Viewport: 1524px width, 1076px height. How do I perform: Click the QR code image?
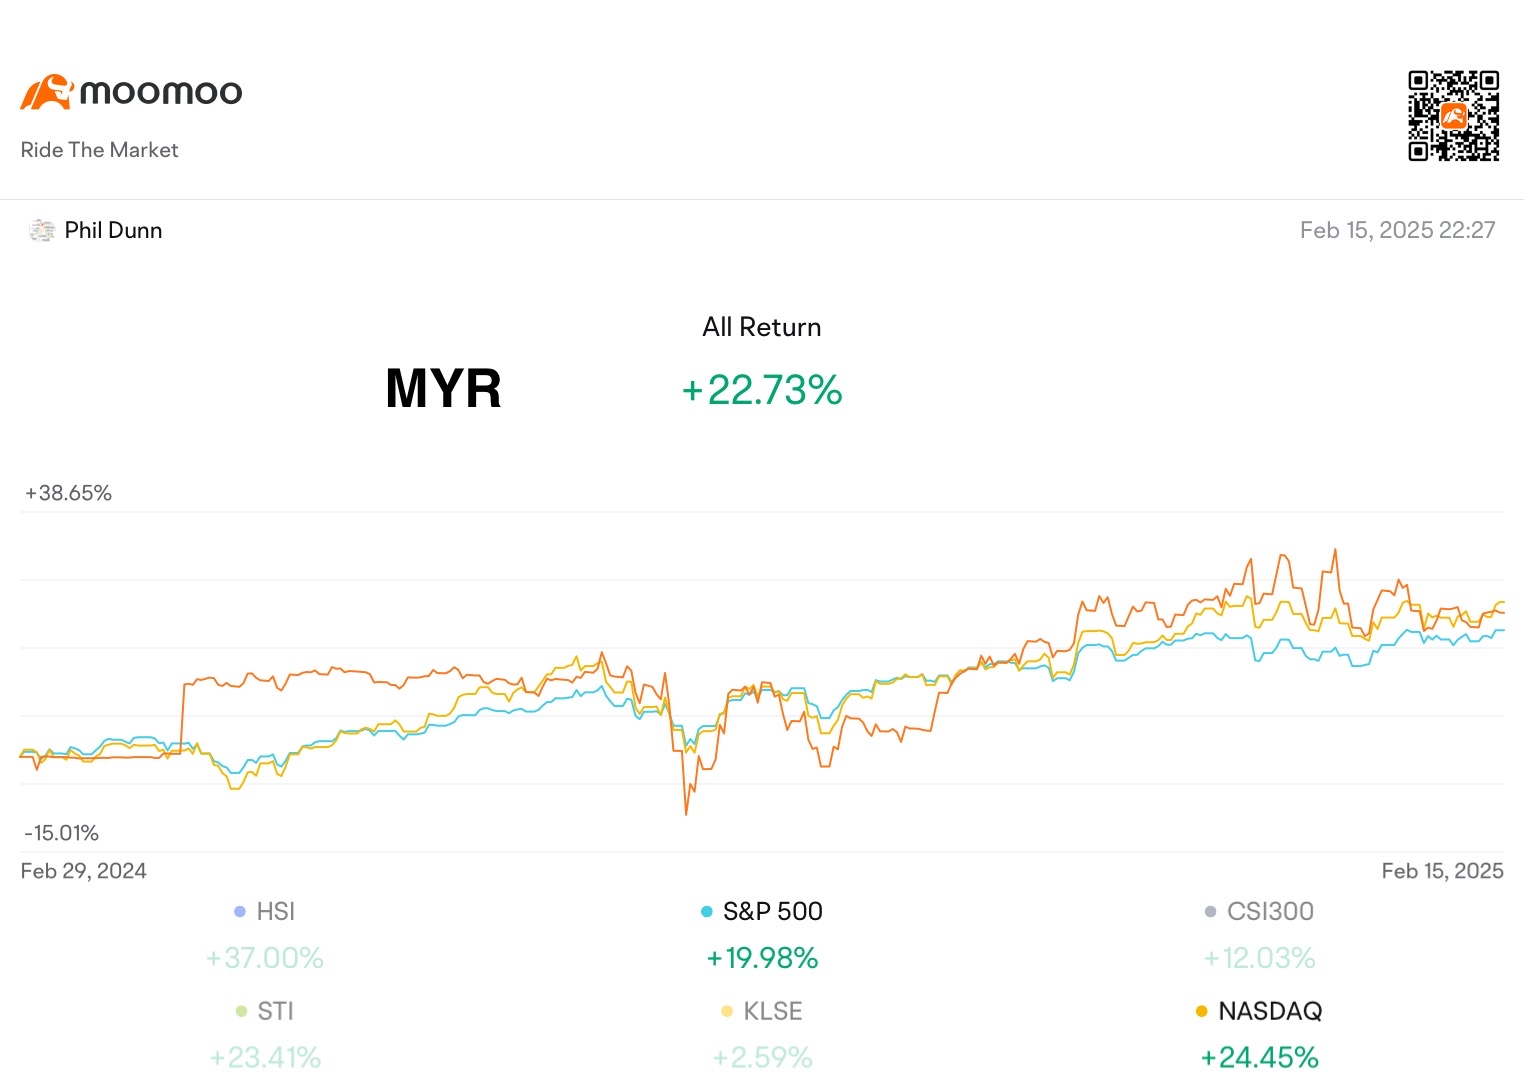click(1453, 115)
